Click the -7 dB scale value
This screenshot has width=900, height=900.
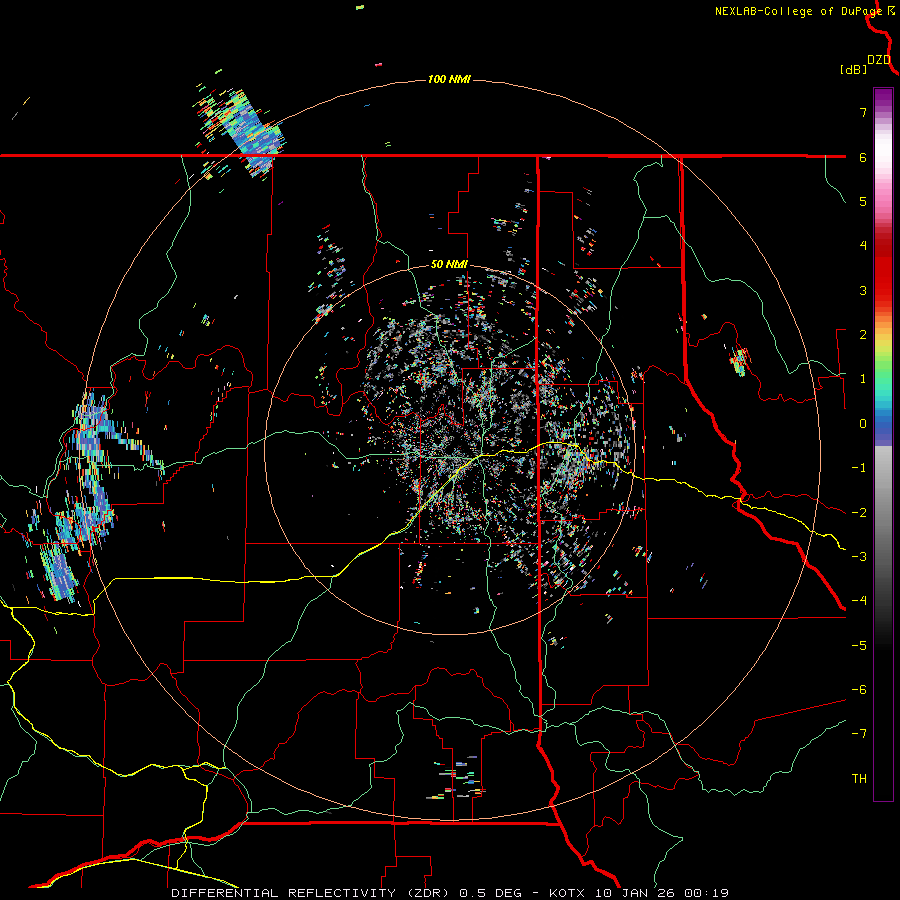[859, 734]
